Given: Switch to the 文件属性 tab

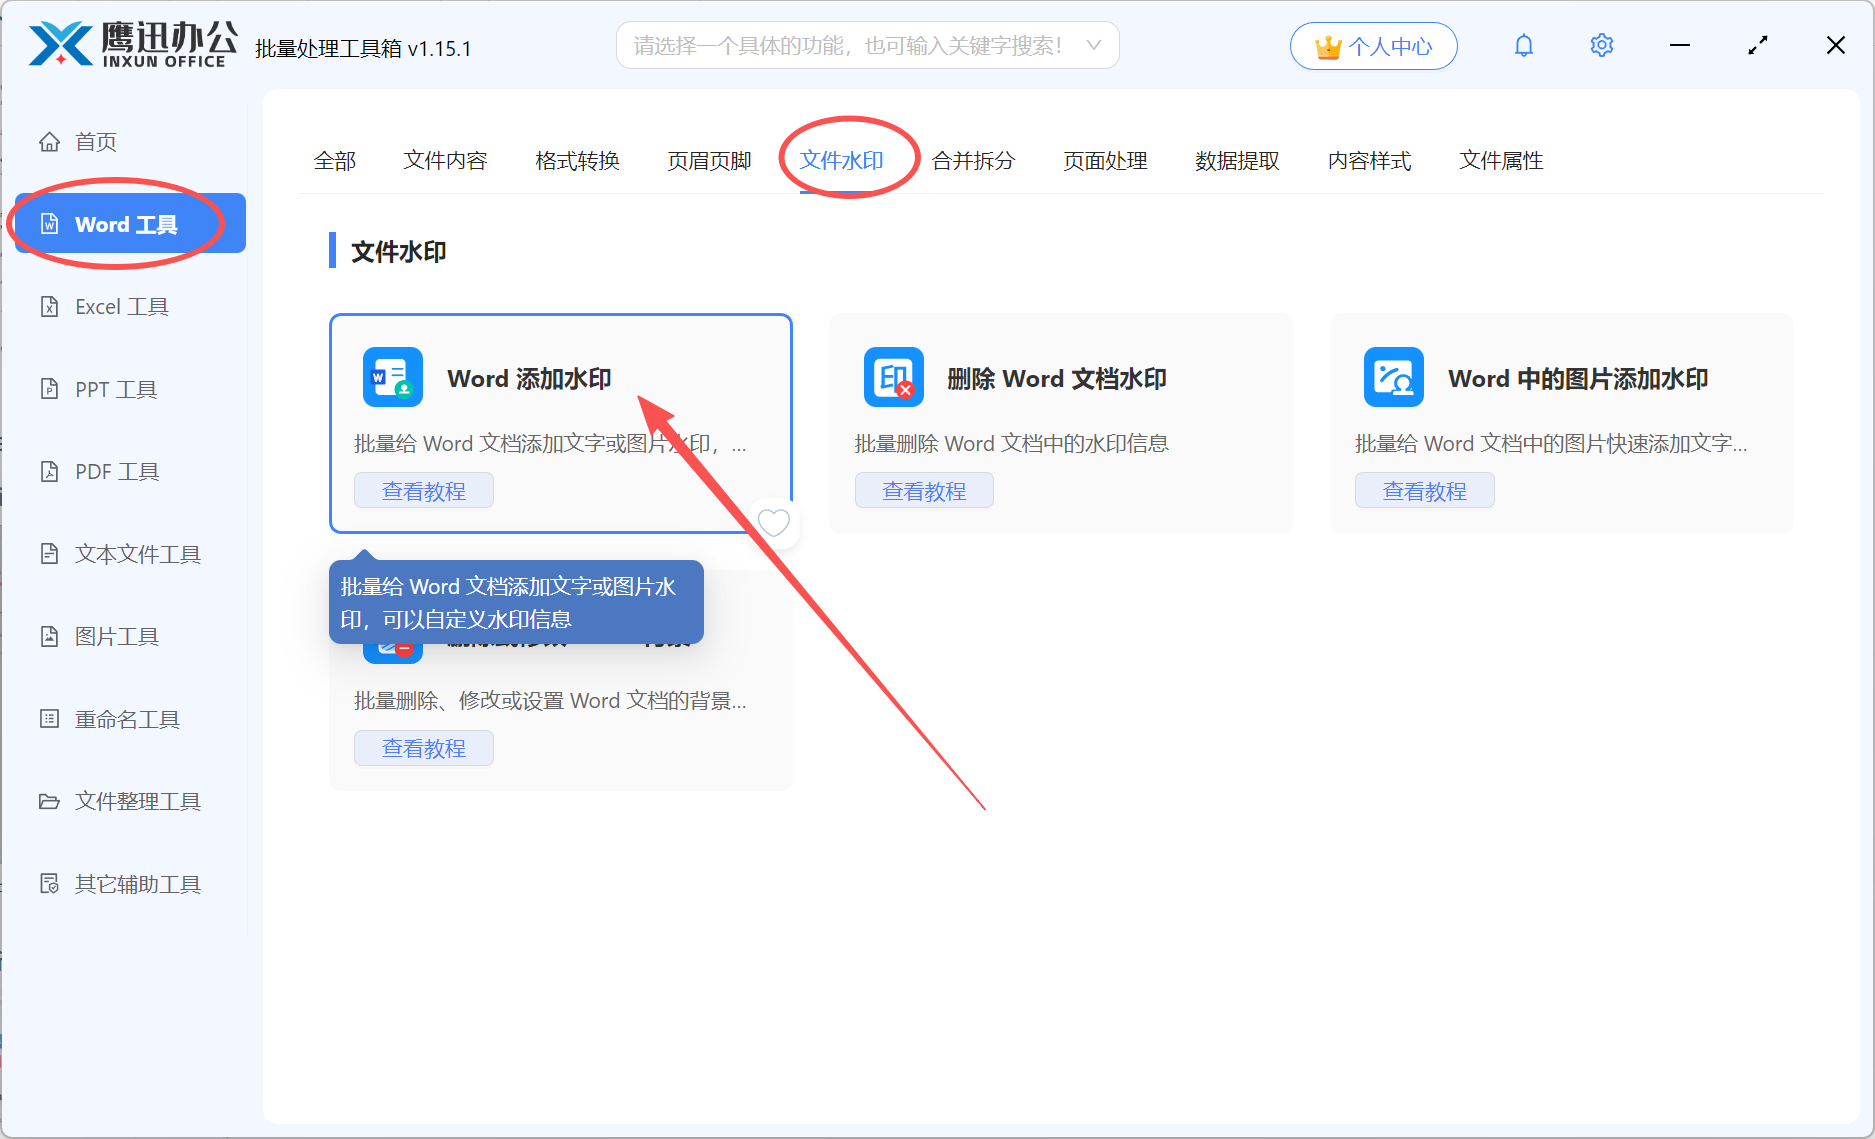Looking at the screenshot, I should tap(1501, 161).
